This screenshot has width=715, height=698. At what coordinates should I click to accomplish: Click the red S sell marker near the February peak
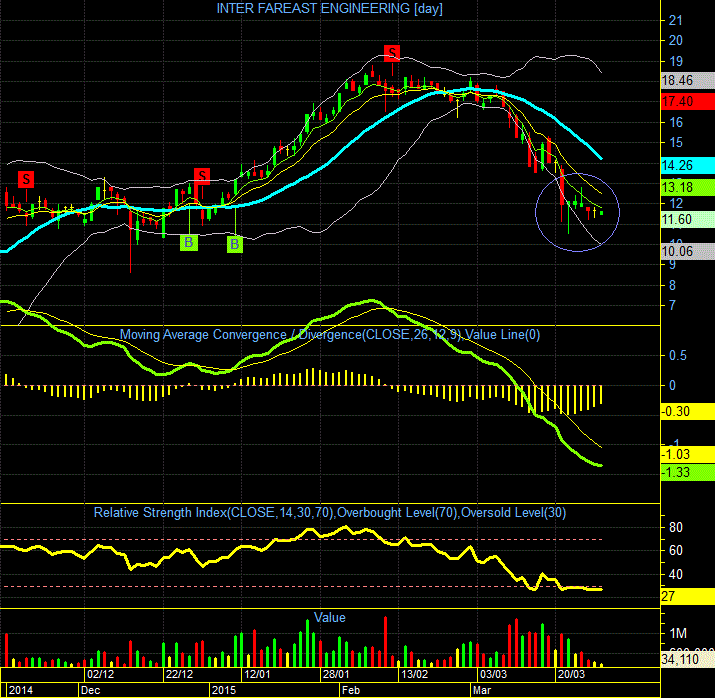(392, 53)
